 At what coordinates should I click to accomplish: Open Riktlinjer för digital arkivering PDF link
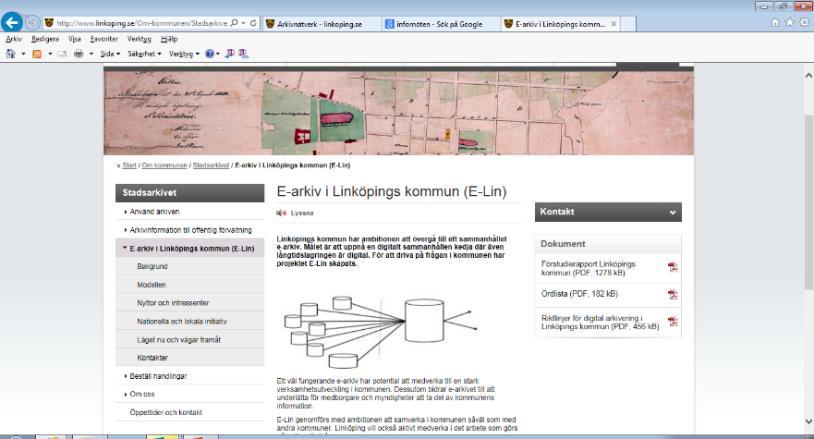click(x=600, y=322)
